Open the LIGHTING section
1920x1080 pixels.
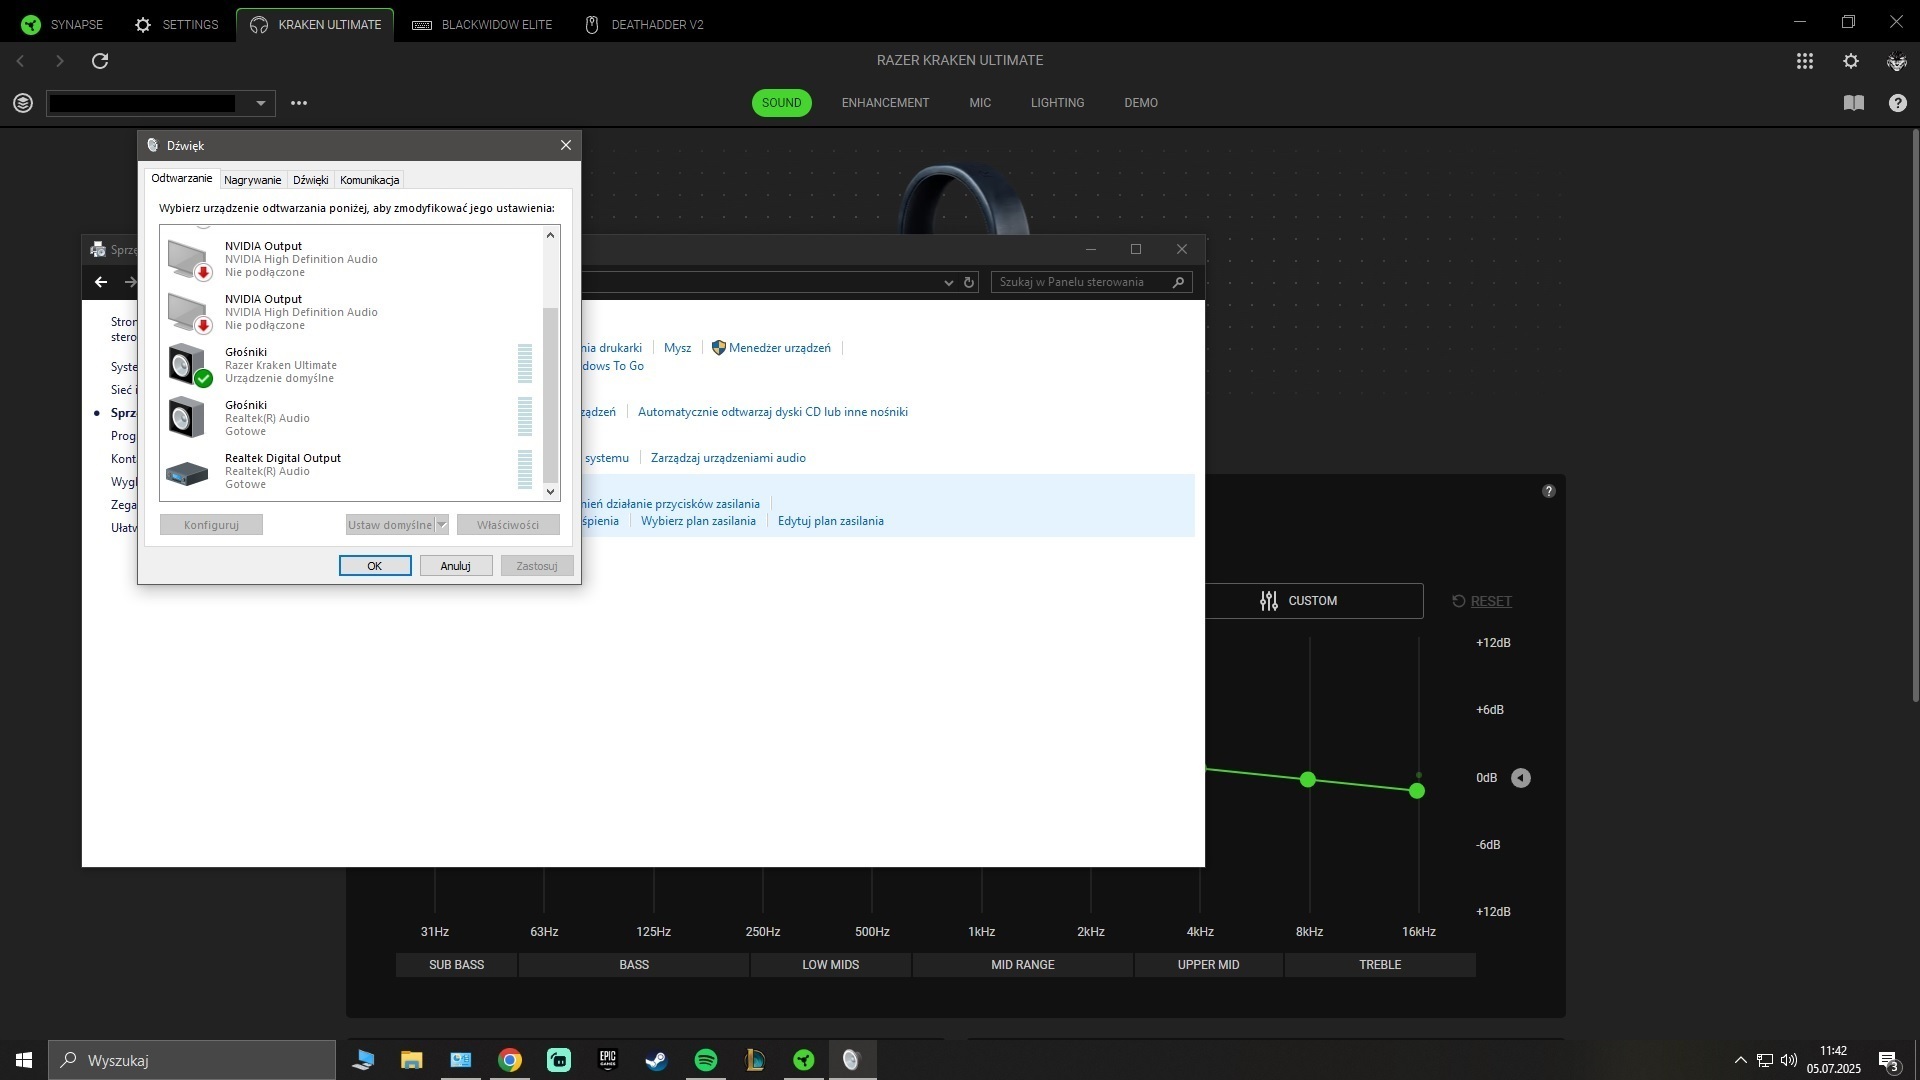(1057, 103)
